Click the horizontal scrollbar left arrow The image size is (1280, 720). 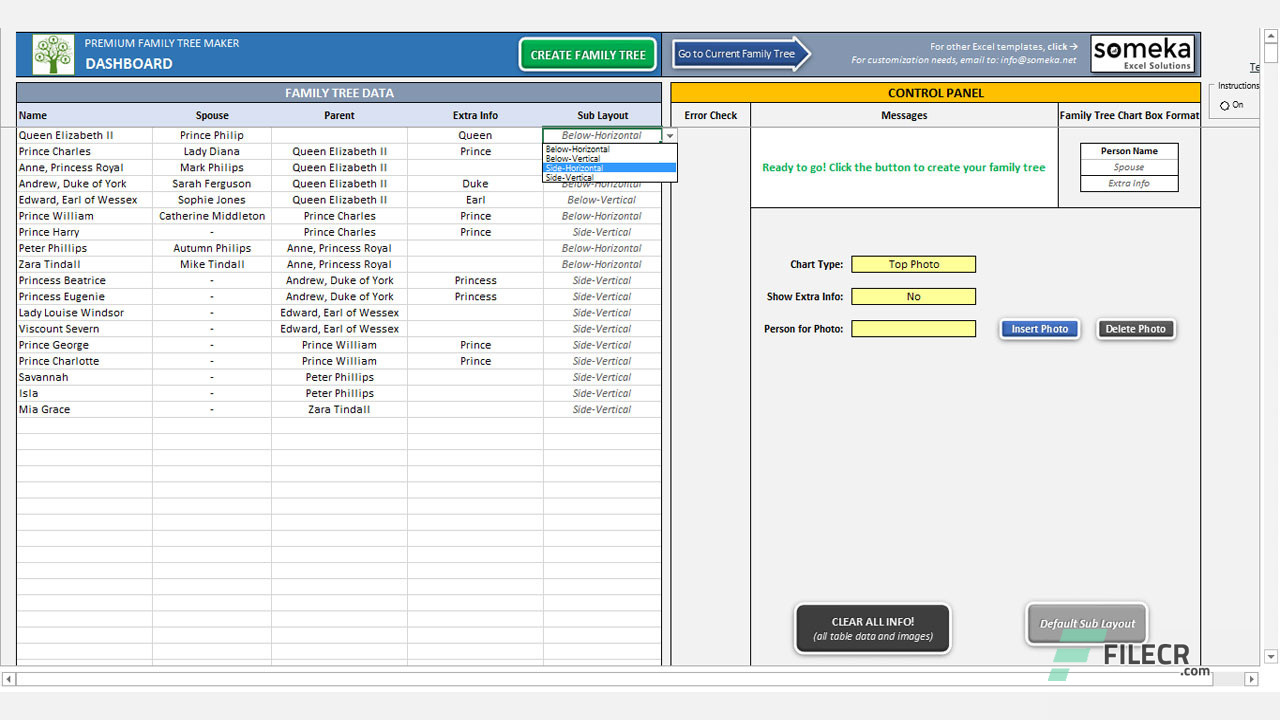coord(9,679)
